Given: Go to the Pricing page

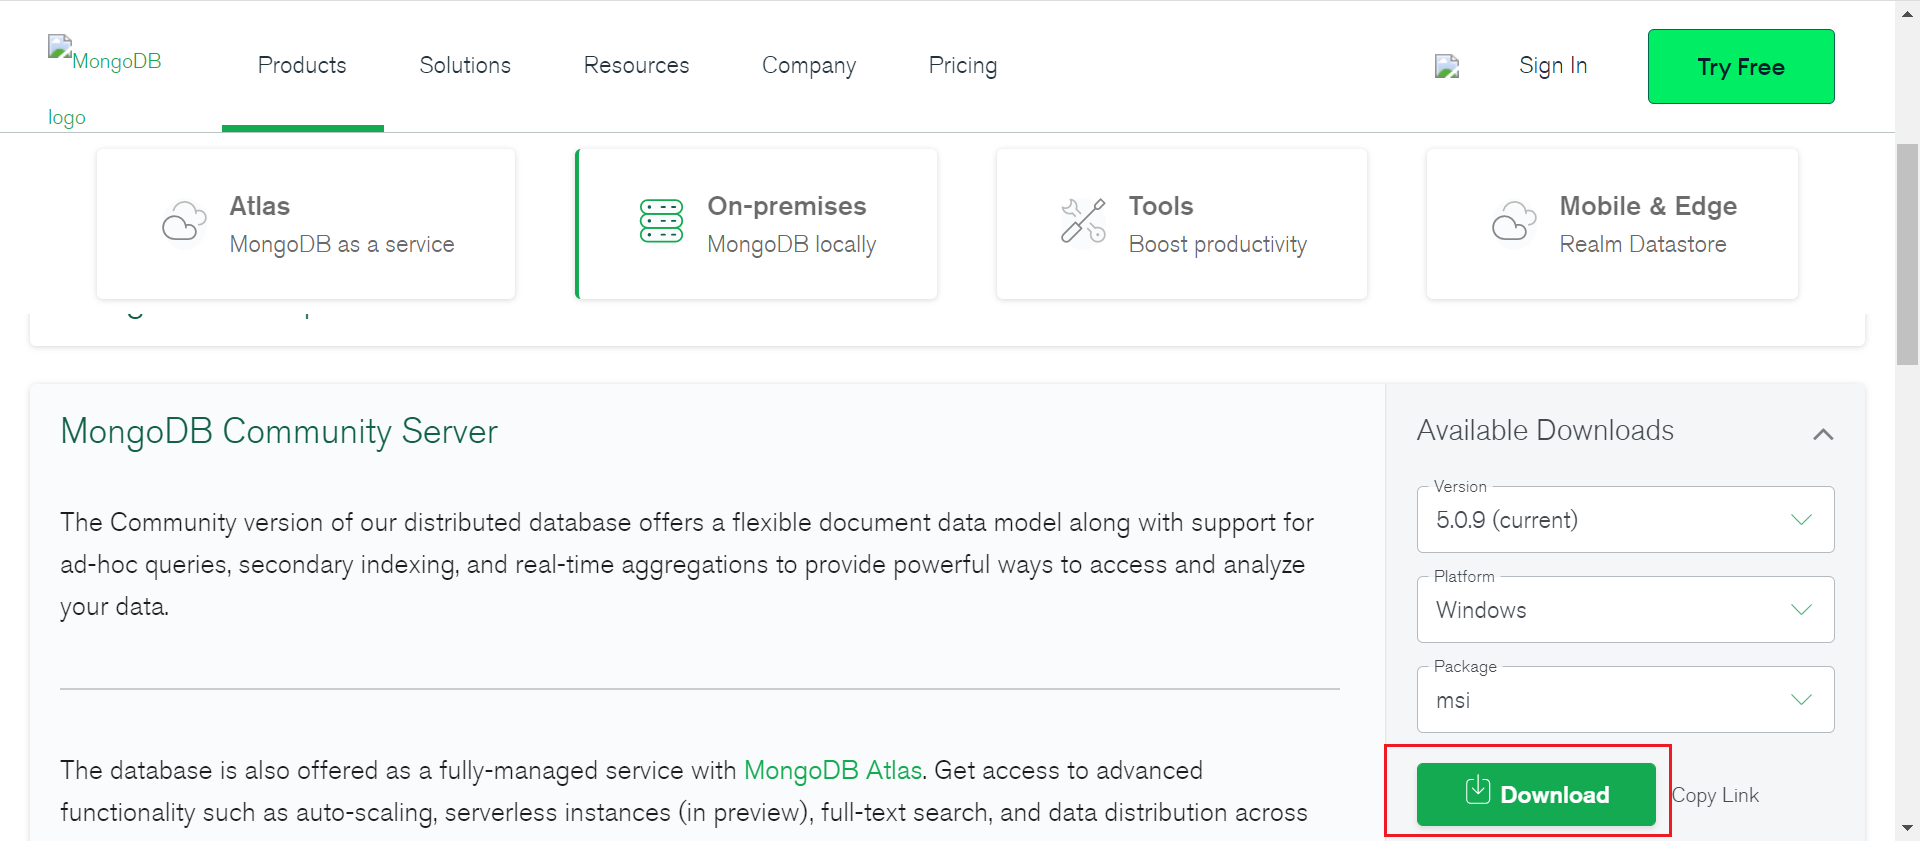Looking at the screenshot, I should click(x=962, y=66).
